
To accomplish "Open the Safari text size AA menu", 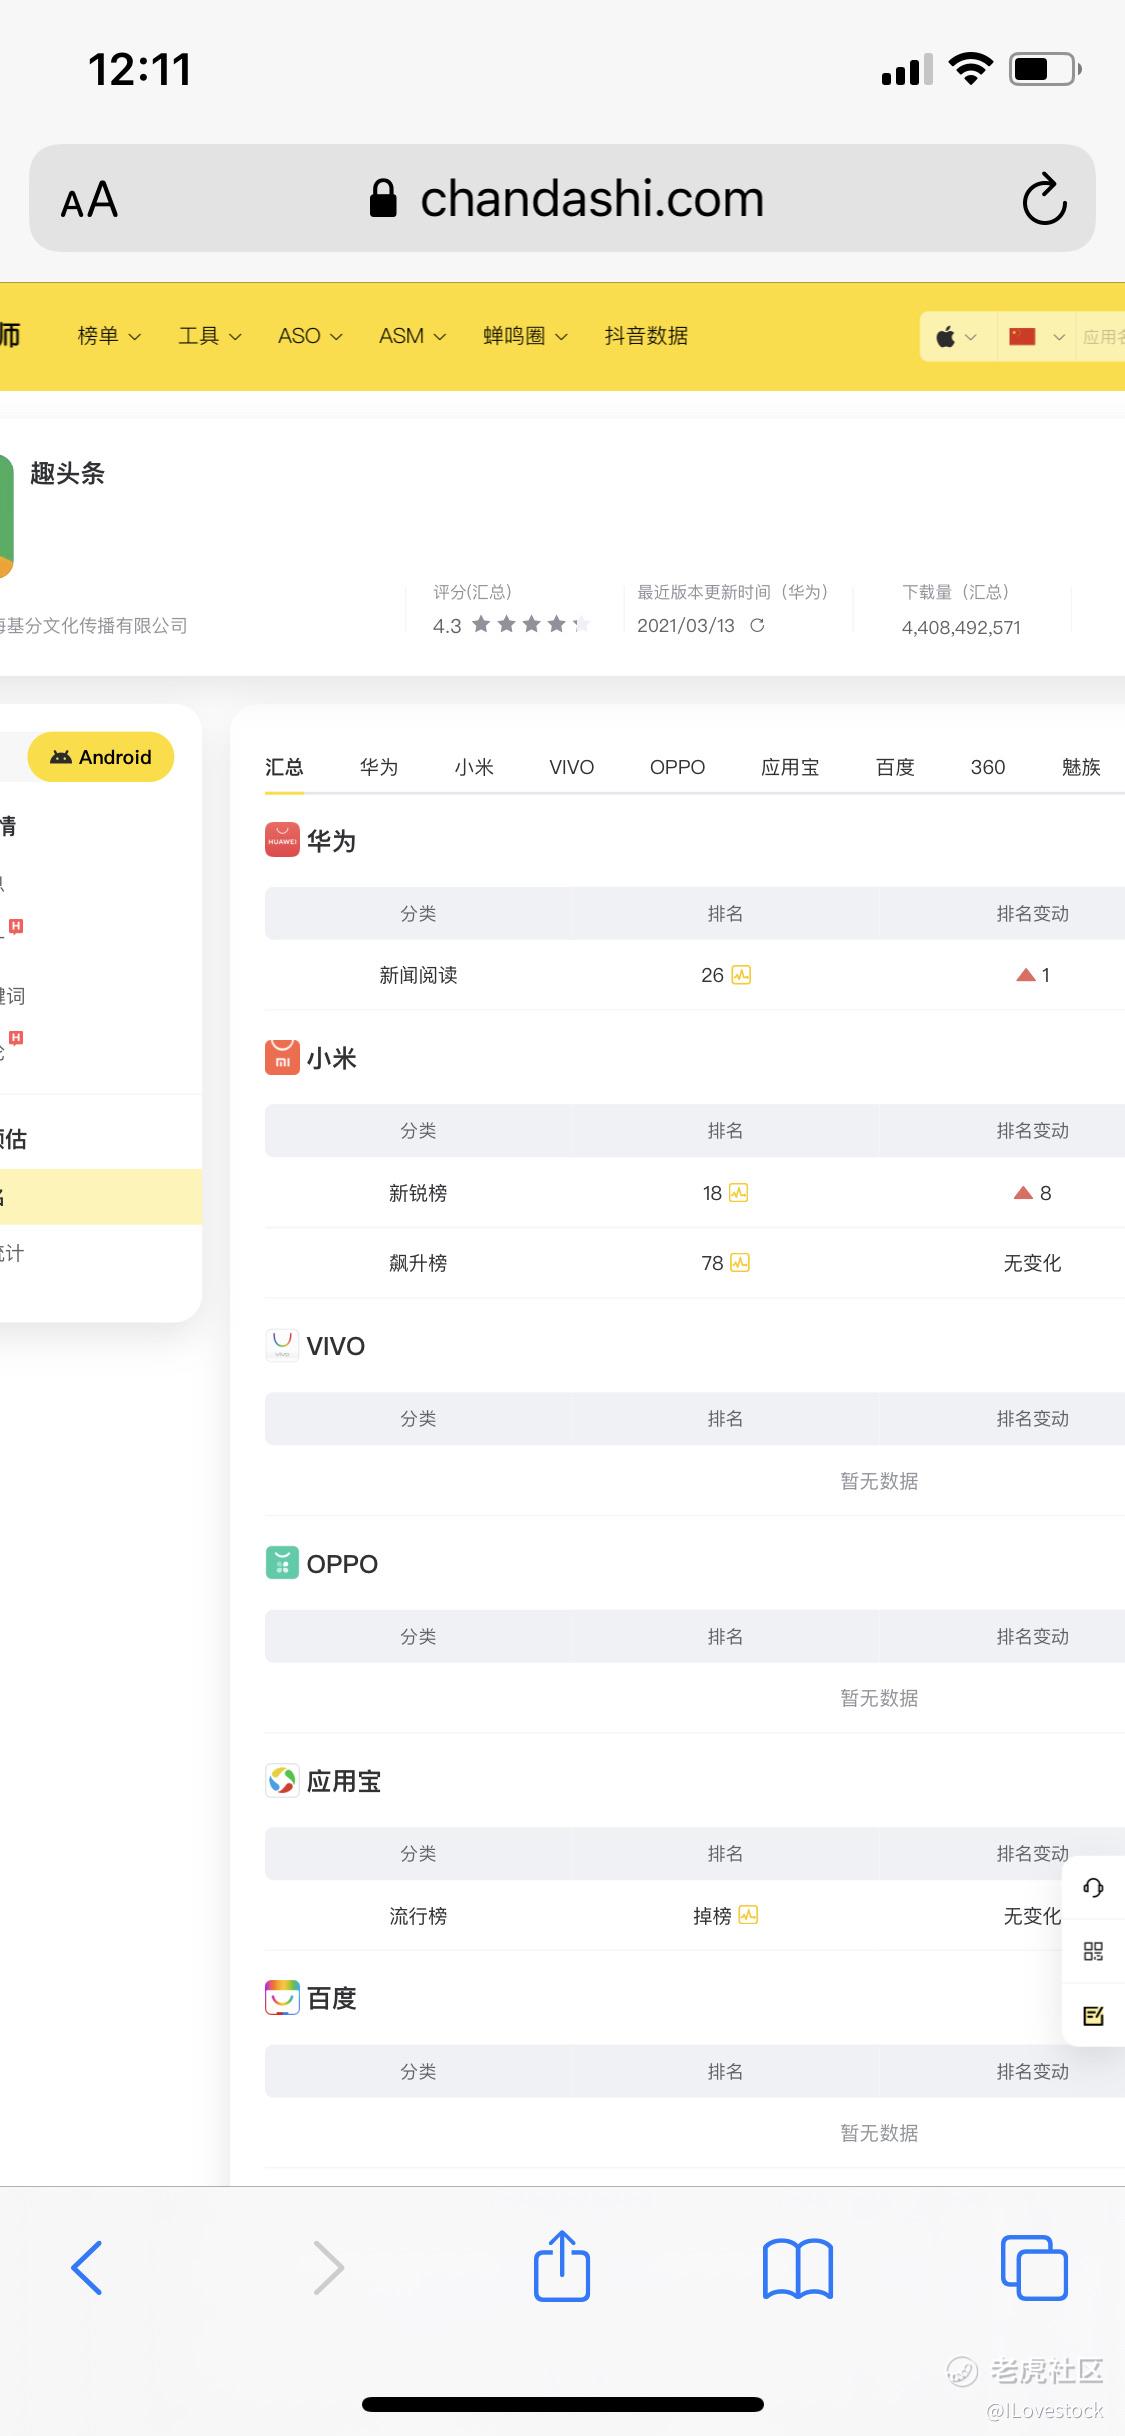I will (89, 200).
